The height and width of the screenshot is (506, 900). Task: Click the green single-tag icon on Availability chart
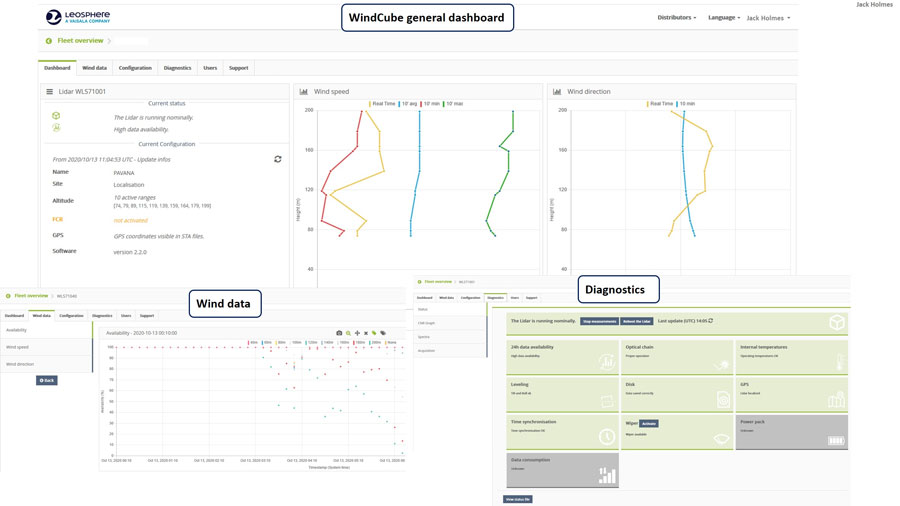pyautogui.click(x=374, y=333)
